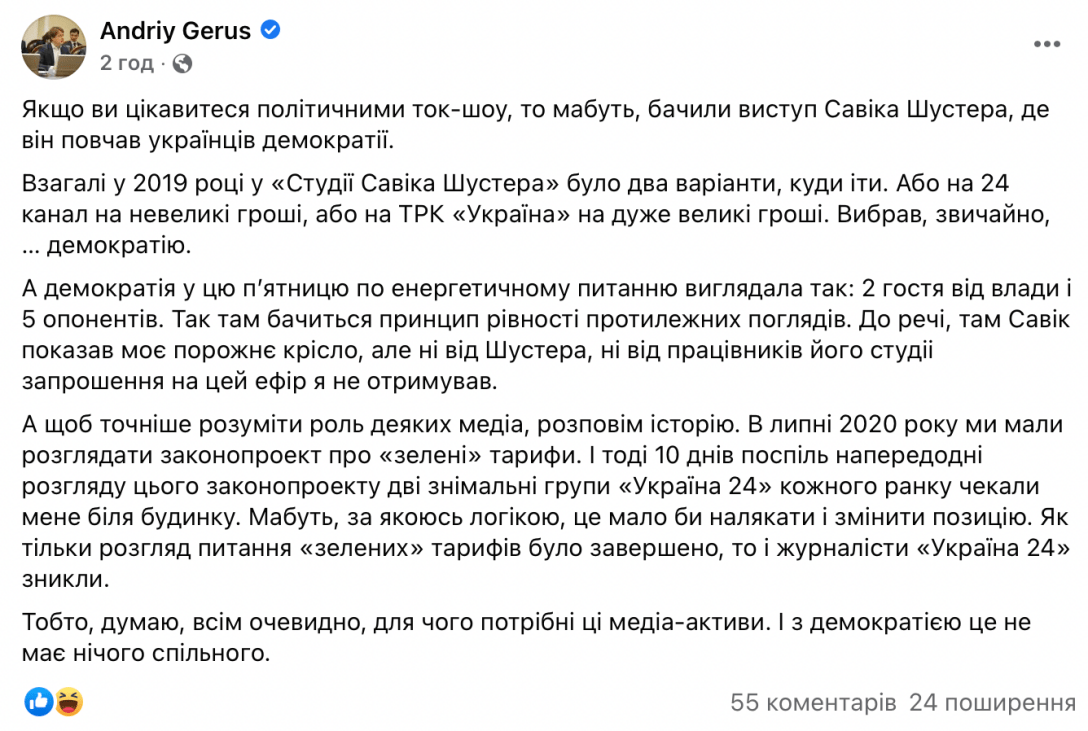Open the 55 коментарів comments list

click(x=813, y=702)
